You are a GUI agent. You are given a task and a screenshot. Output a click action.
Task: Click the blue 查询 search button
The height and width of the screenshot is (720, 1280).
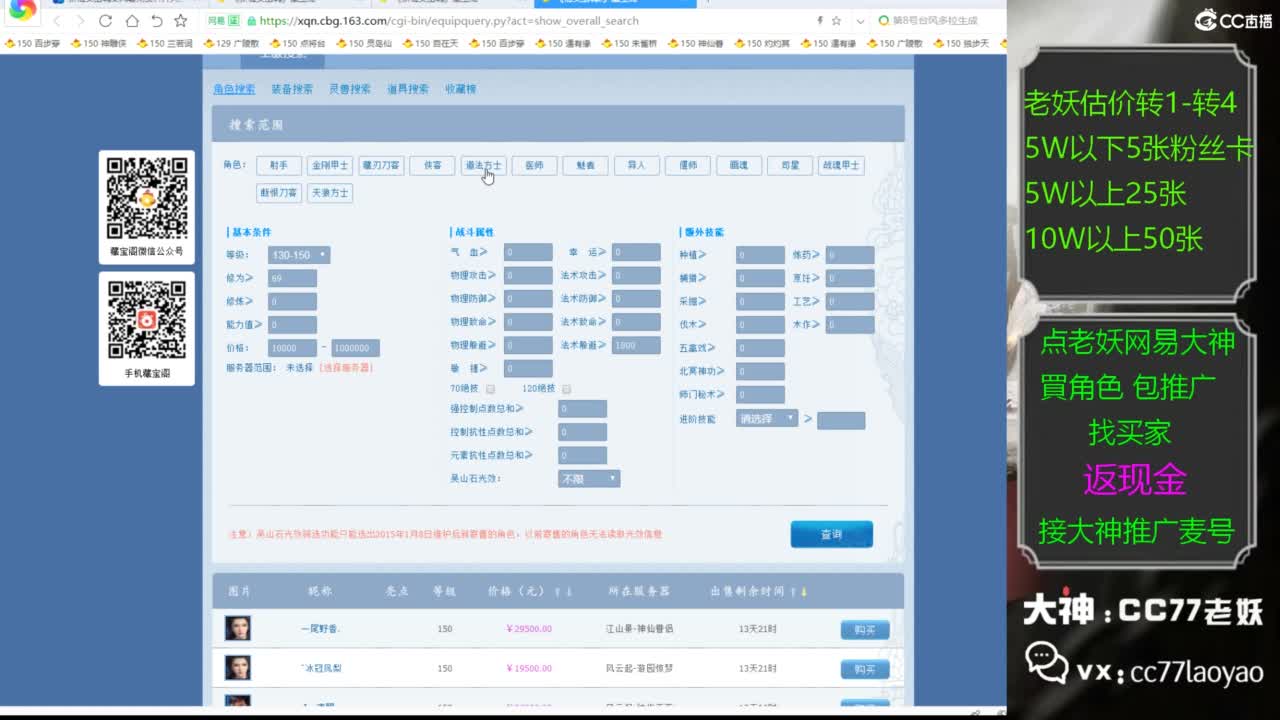[831, 534]
